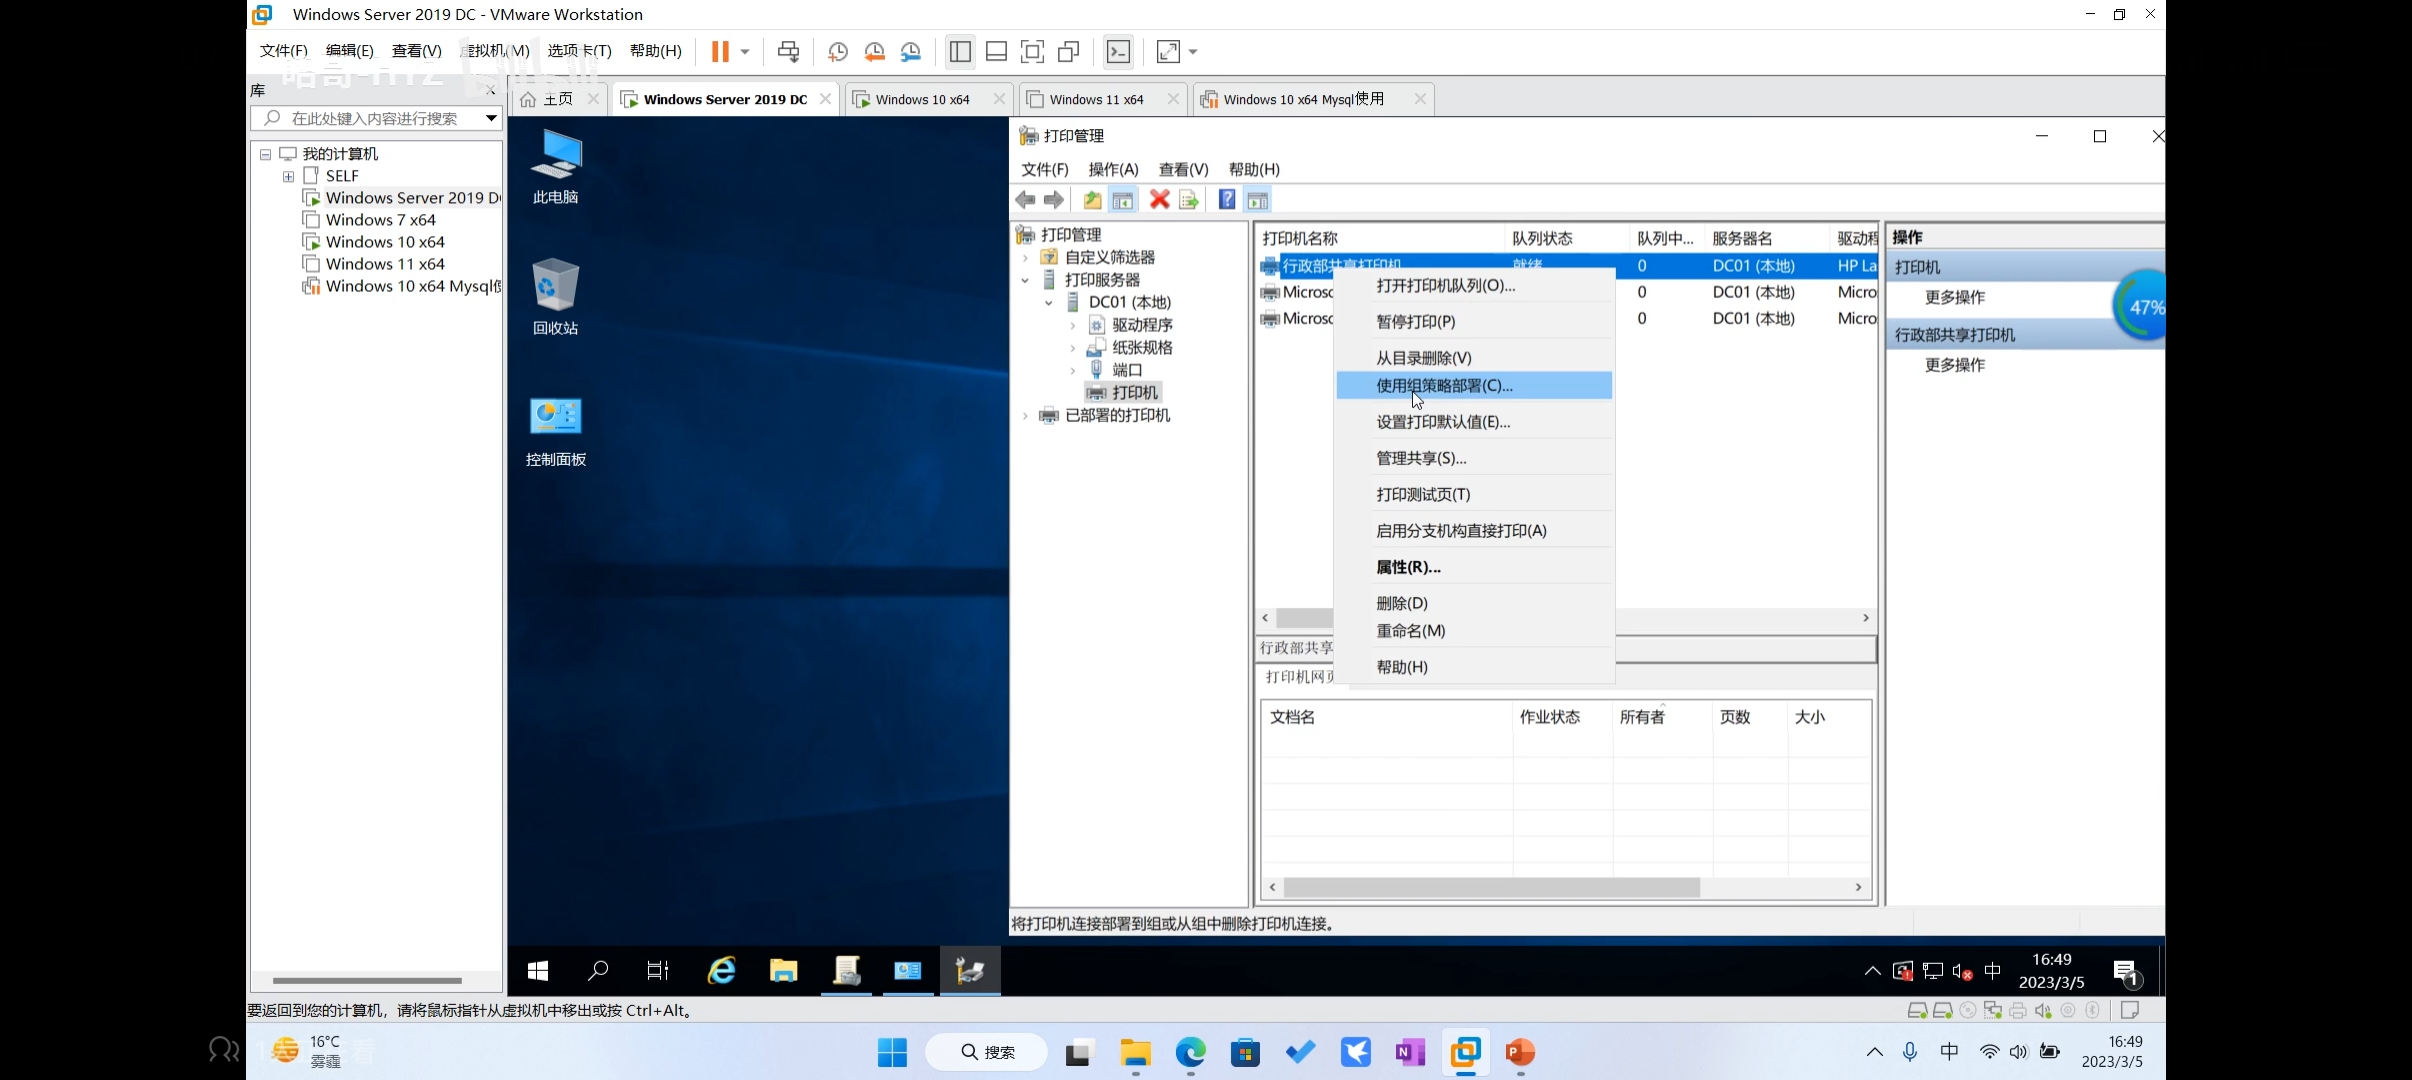Click 更多操作 under 行政部共享打印机
The height and width of the screenshot is (1080, 2412).
click(x=1955, y=365)
